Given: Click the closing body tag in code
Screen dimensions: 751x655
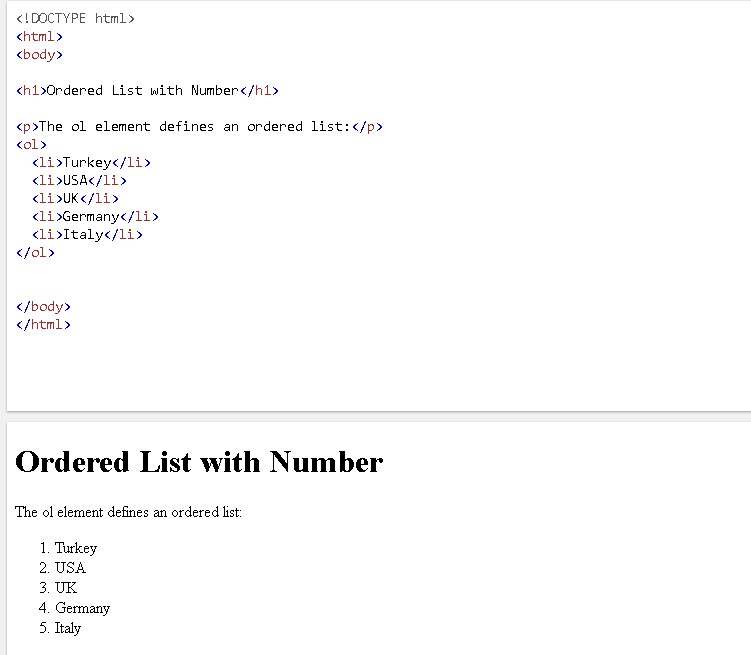Looking at the screenshot, I should coord(43,307).
